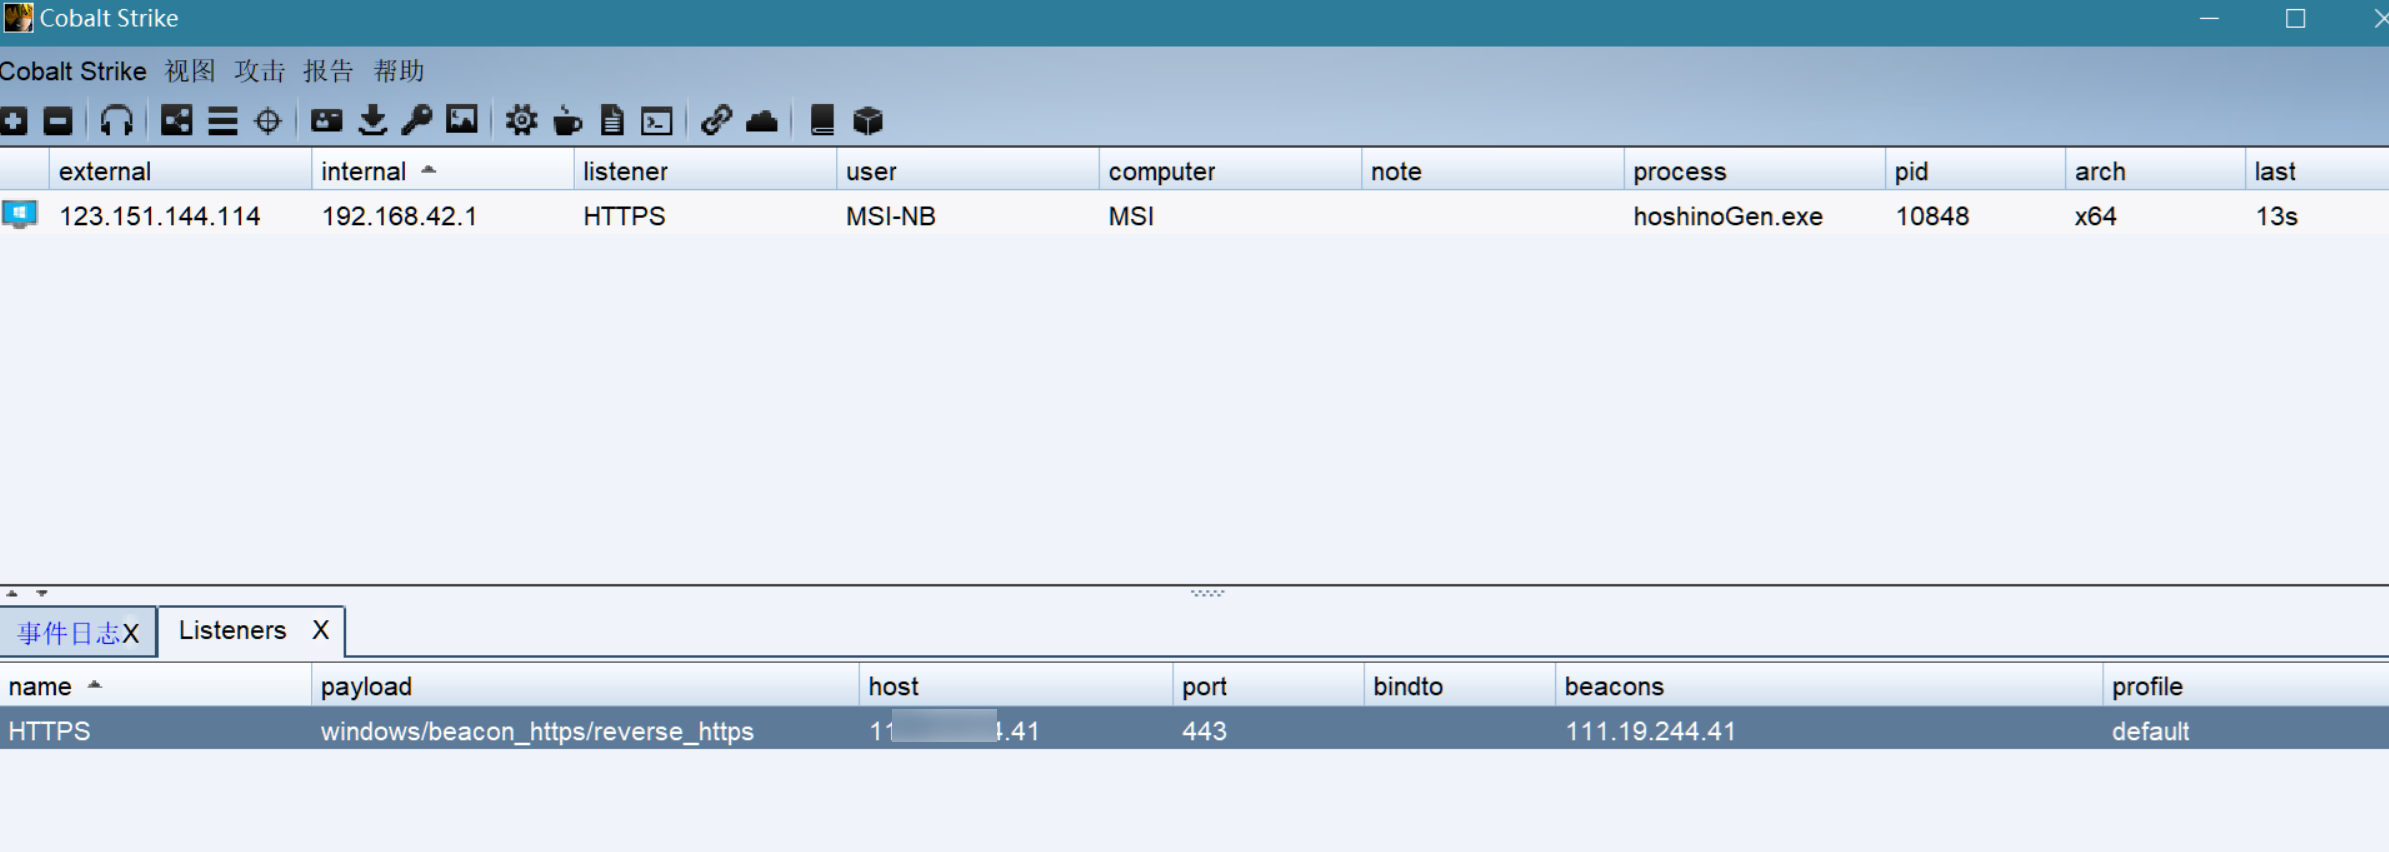Open keystrokes view key icon
This screenshot has width=2389, height=852.
pyautogui.click(x=416, y=121)
